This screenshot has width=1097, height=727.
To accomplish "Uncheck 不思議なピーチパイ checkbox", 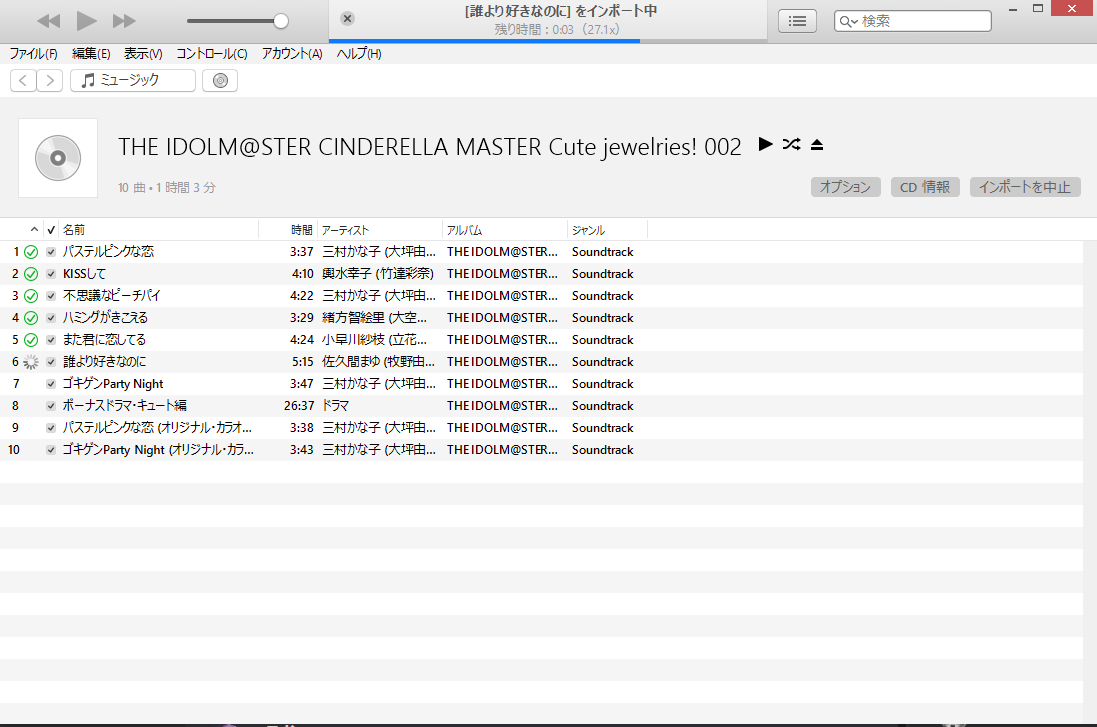I will coord(51,296).
